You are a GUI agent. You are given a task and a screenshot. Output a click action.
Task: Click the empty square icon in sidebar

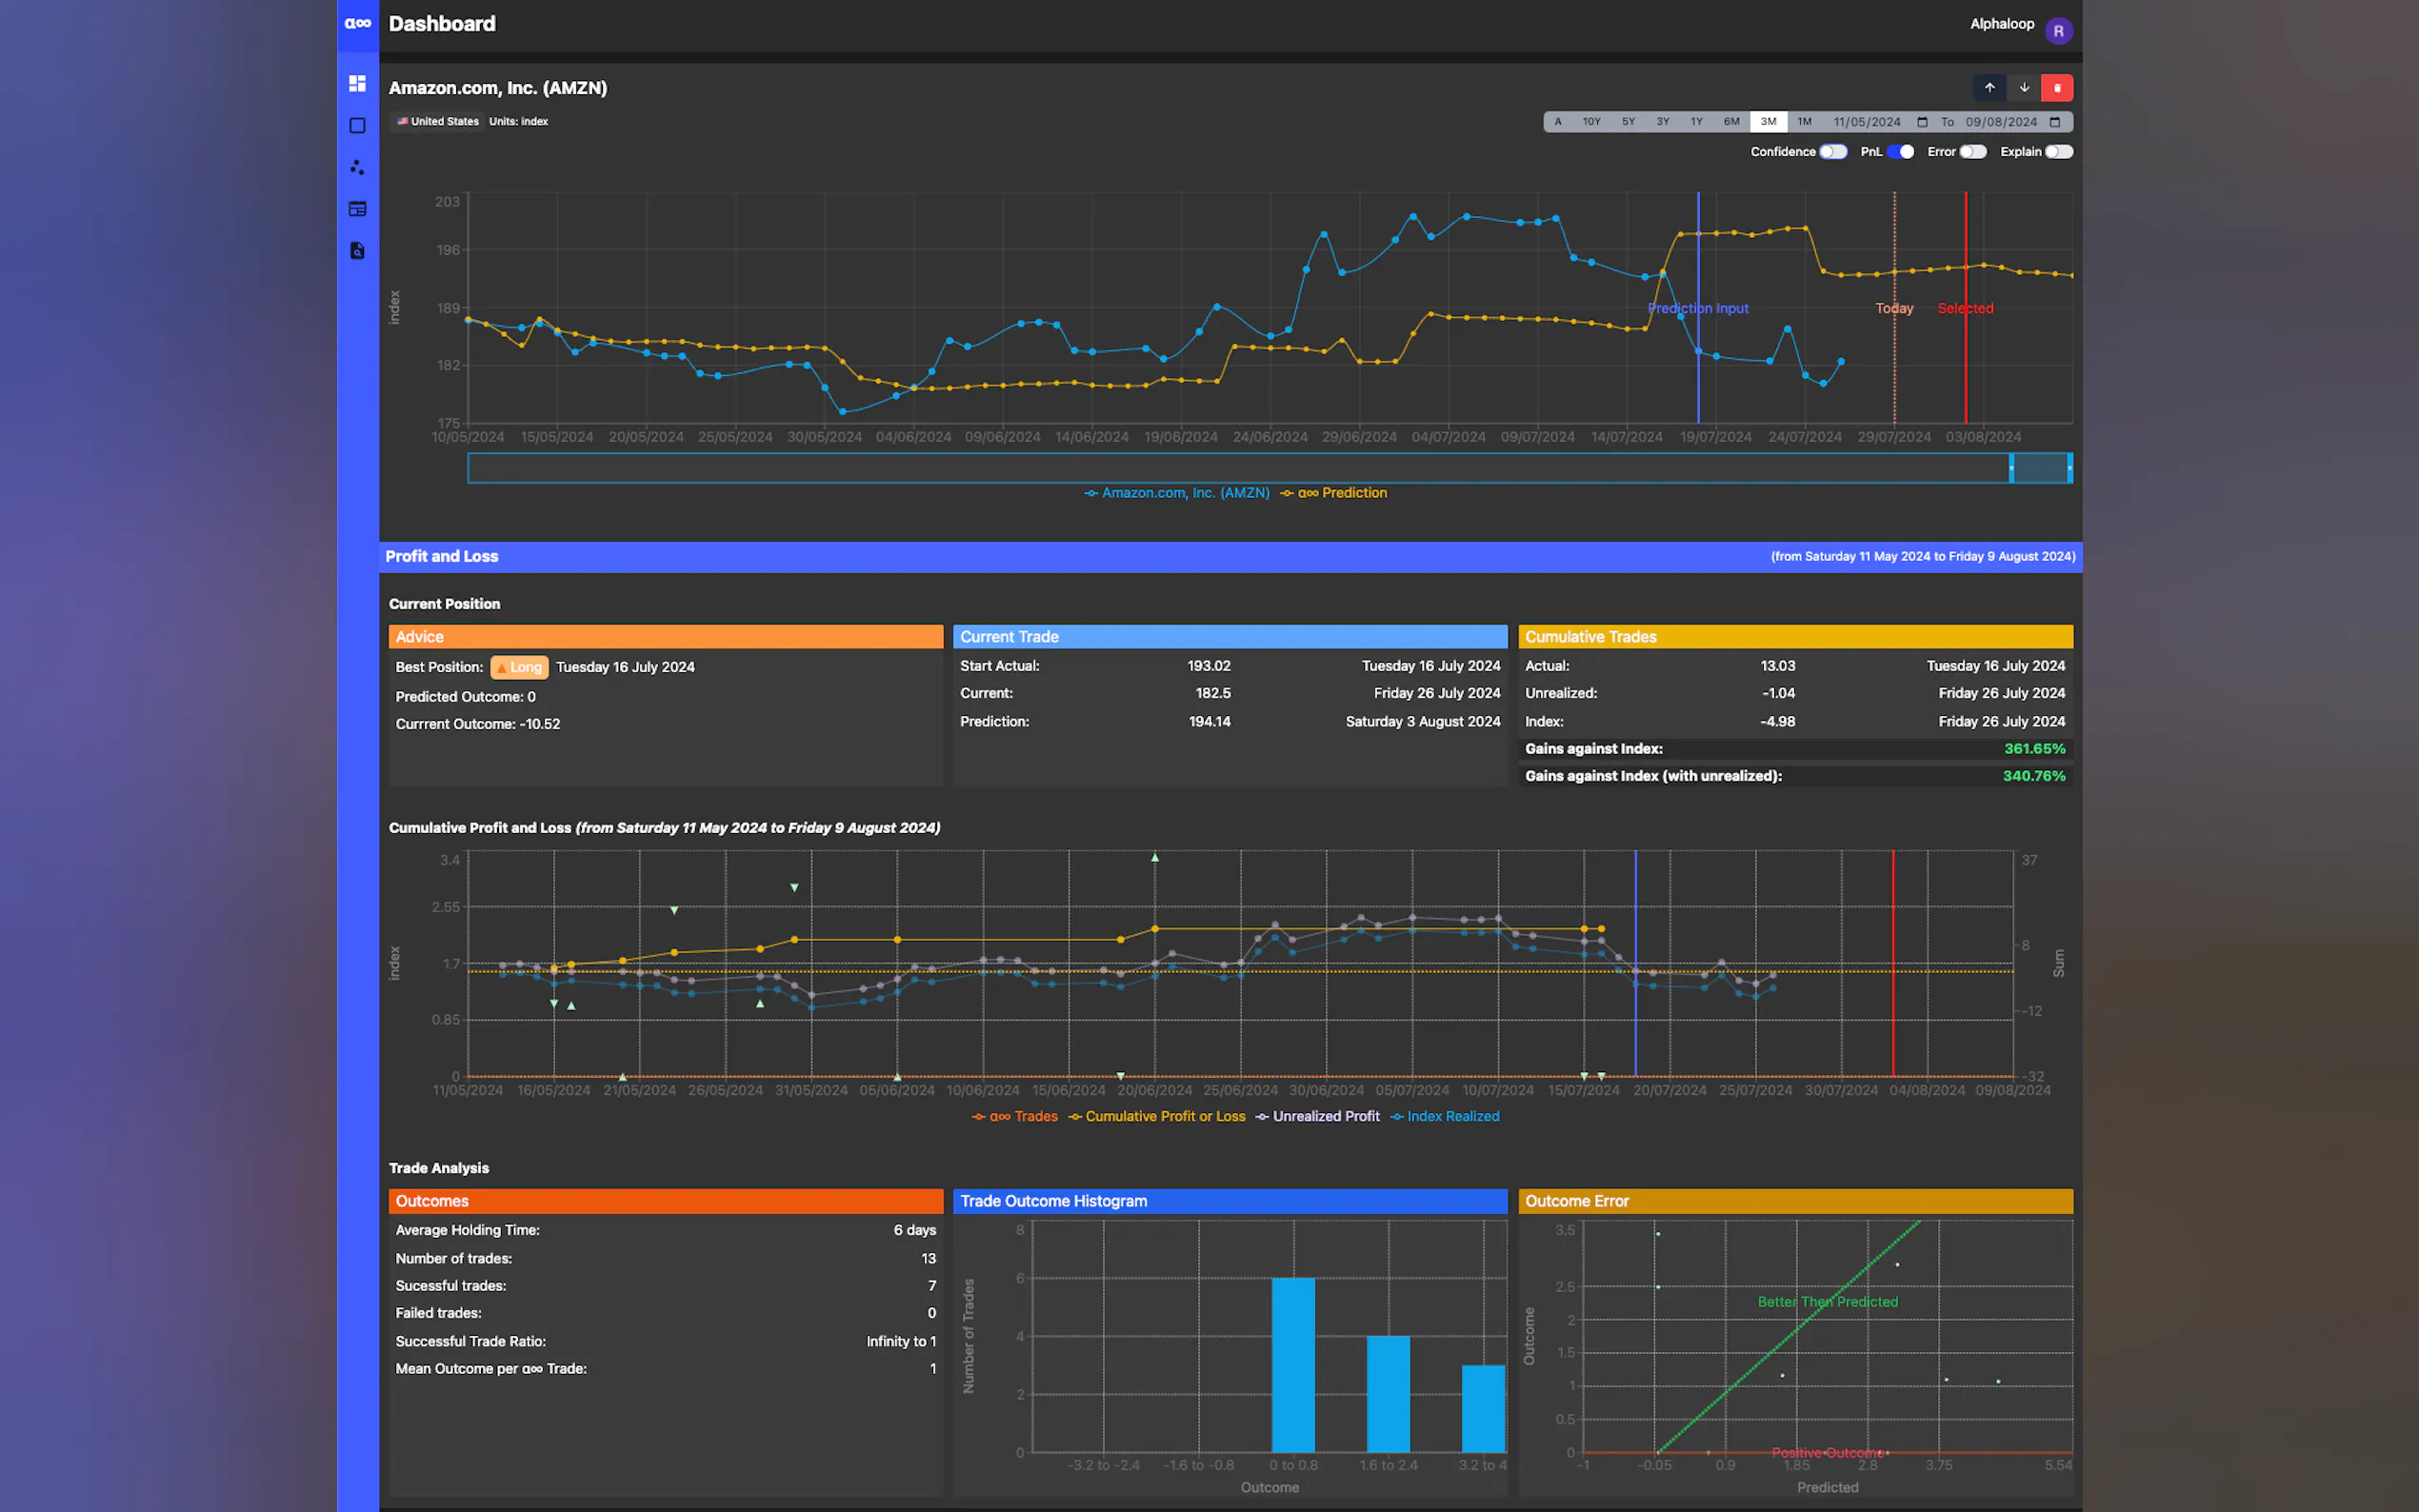(357, 126)
